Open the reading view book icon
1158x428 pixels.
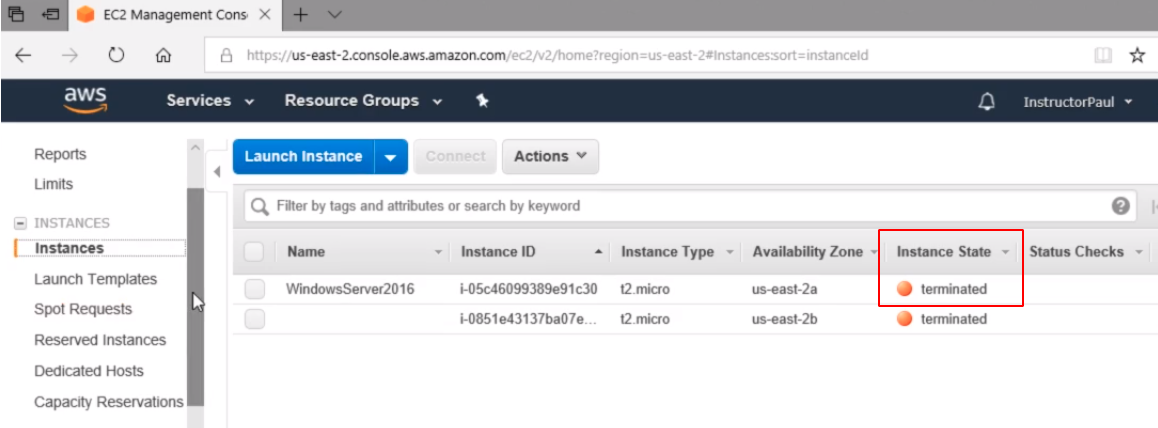pyautogui.click(x=1103, y=56)
